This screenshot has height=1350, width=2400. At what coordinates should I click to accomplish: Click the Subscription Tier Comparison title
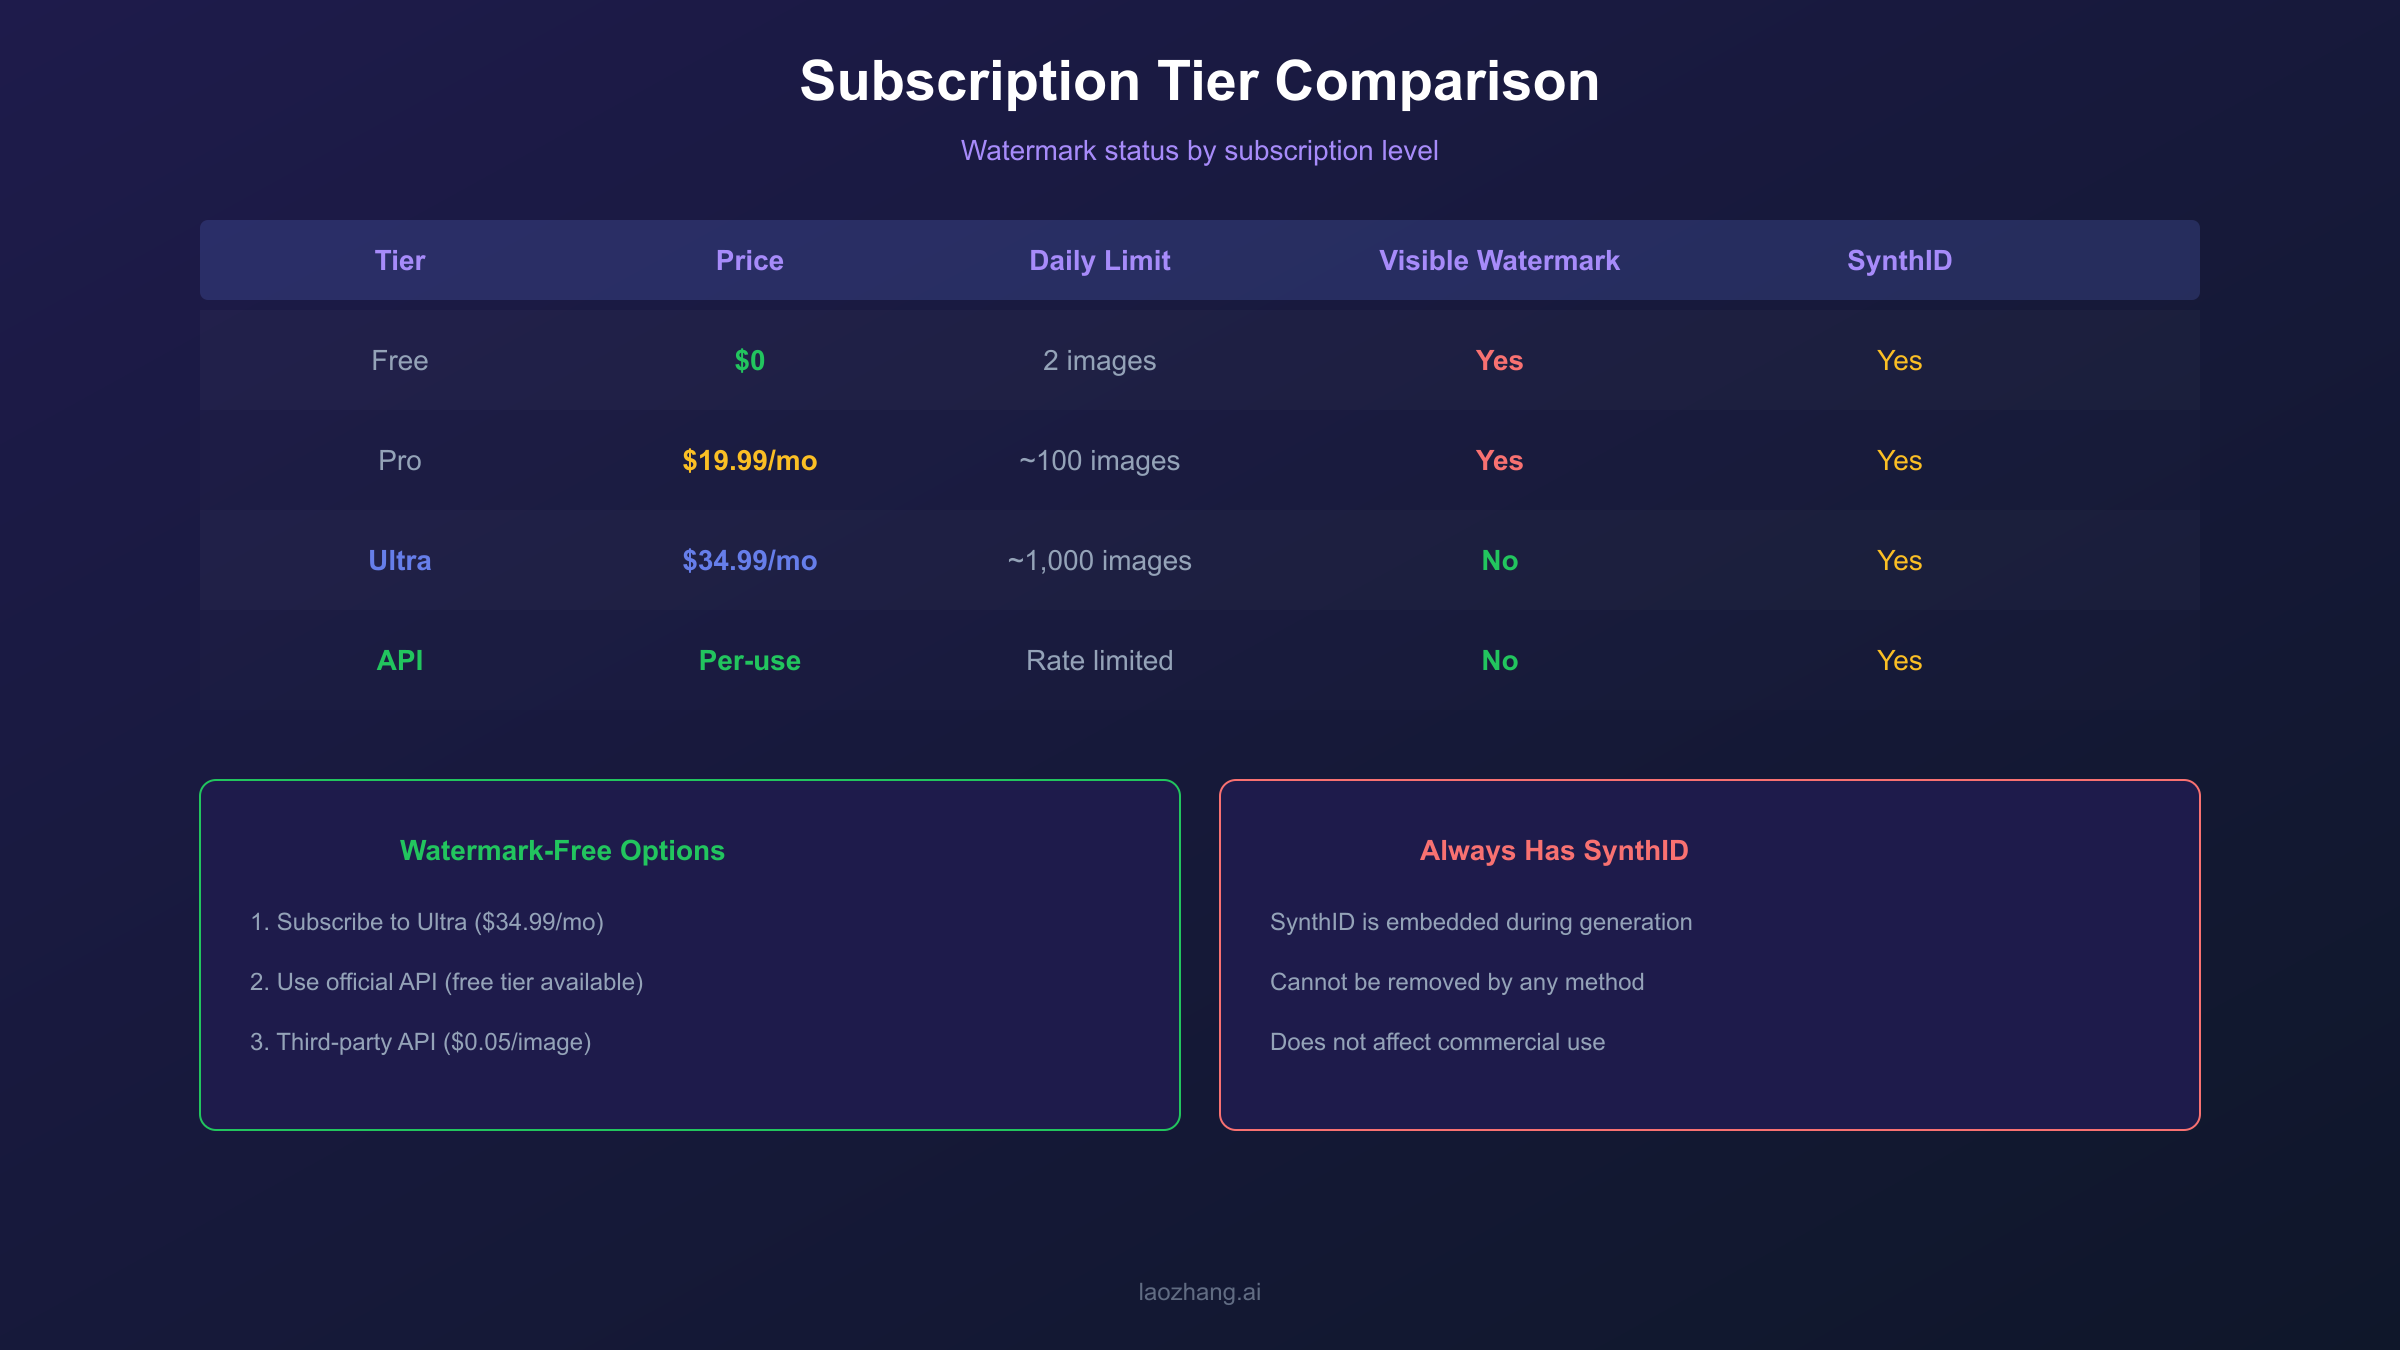1199,81
